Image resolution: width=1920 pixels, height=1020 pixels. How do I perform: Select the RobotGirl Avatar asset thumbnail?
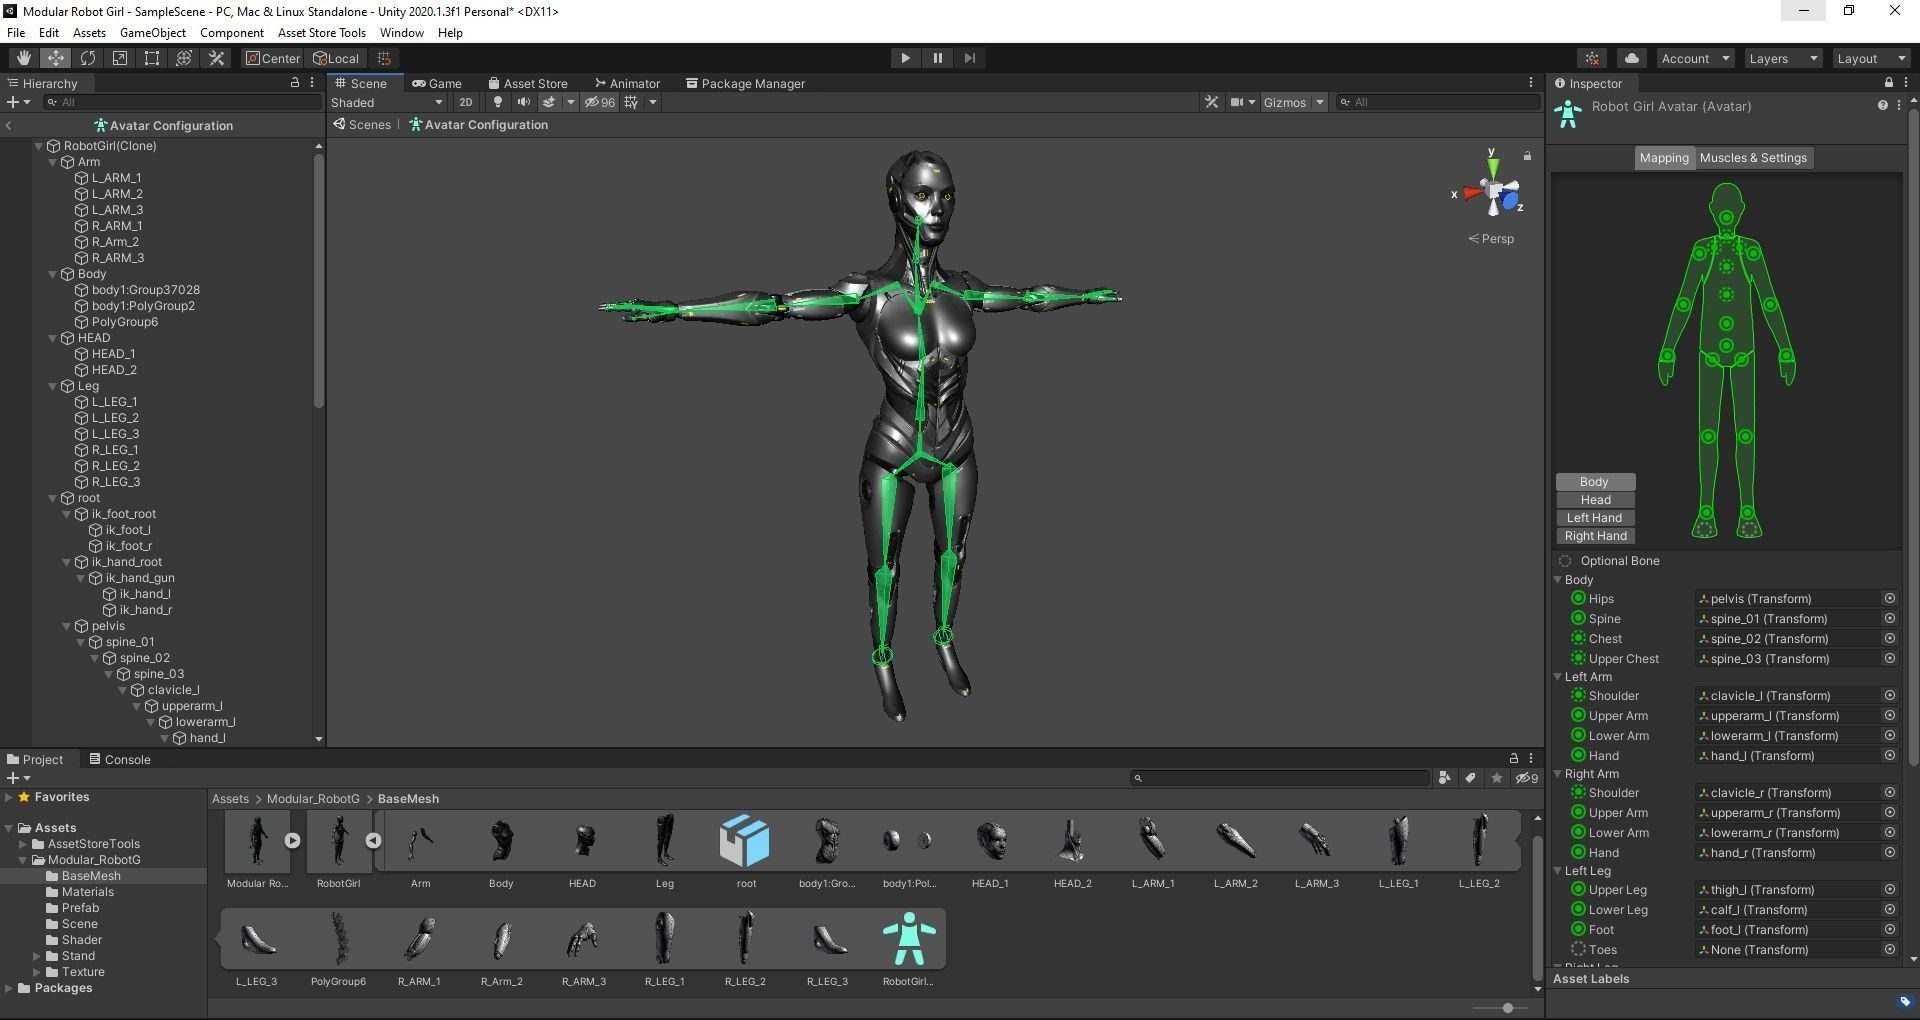click(x=908, y=939)
